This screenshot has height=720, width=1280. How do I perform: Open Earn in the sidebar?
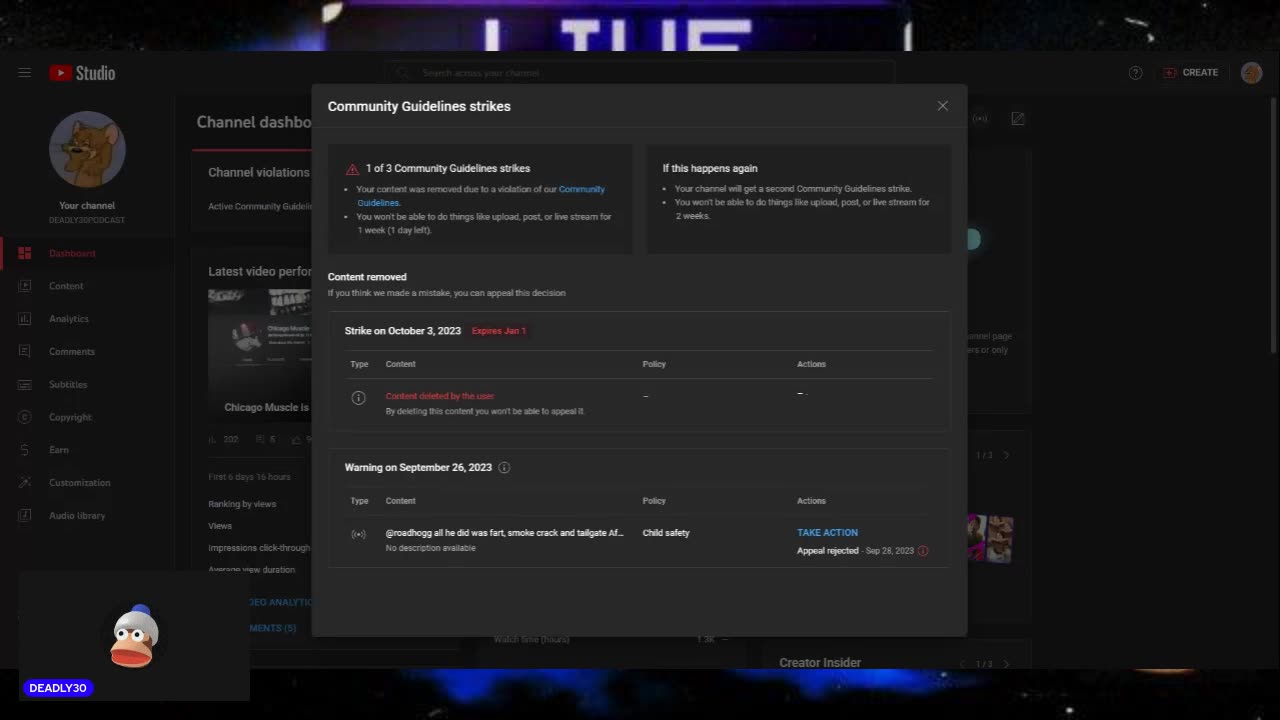click(x=59, y=450)
